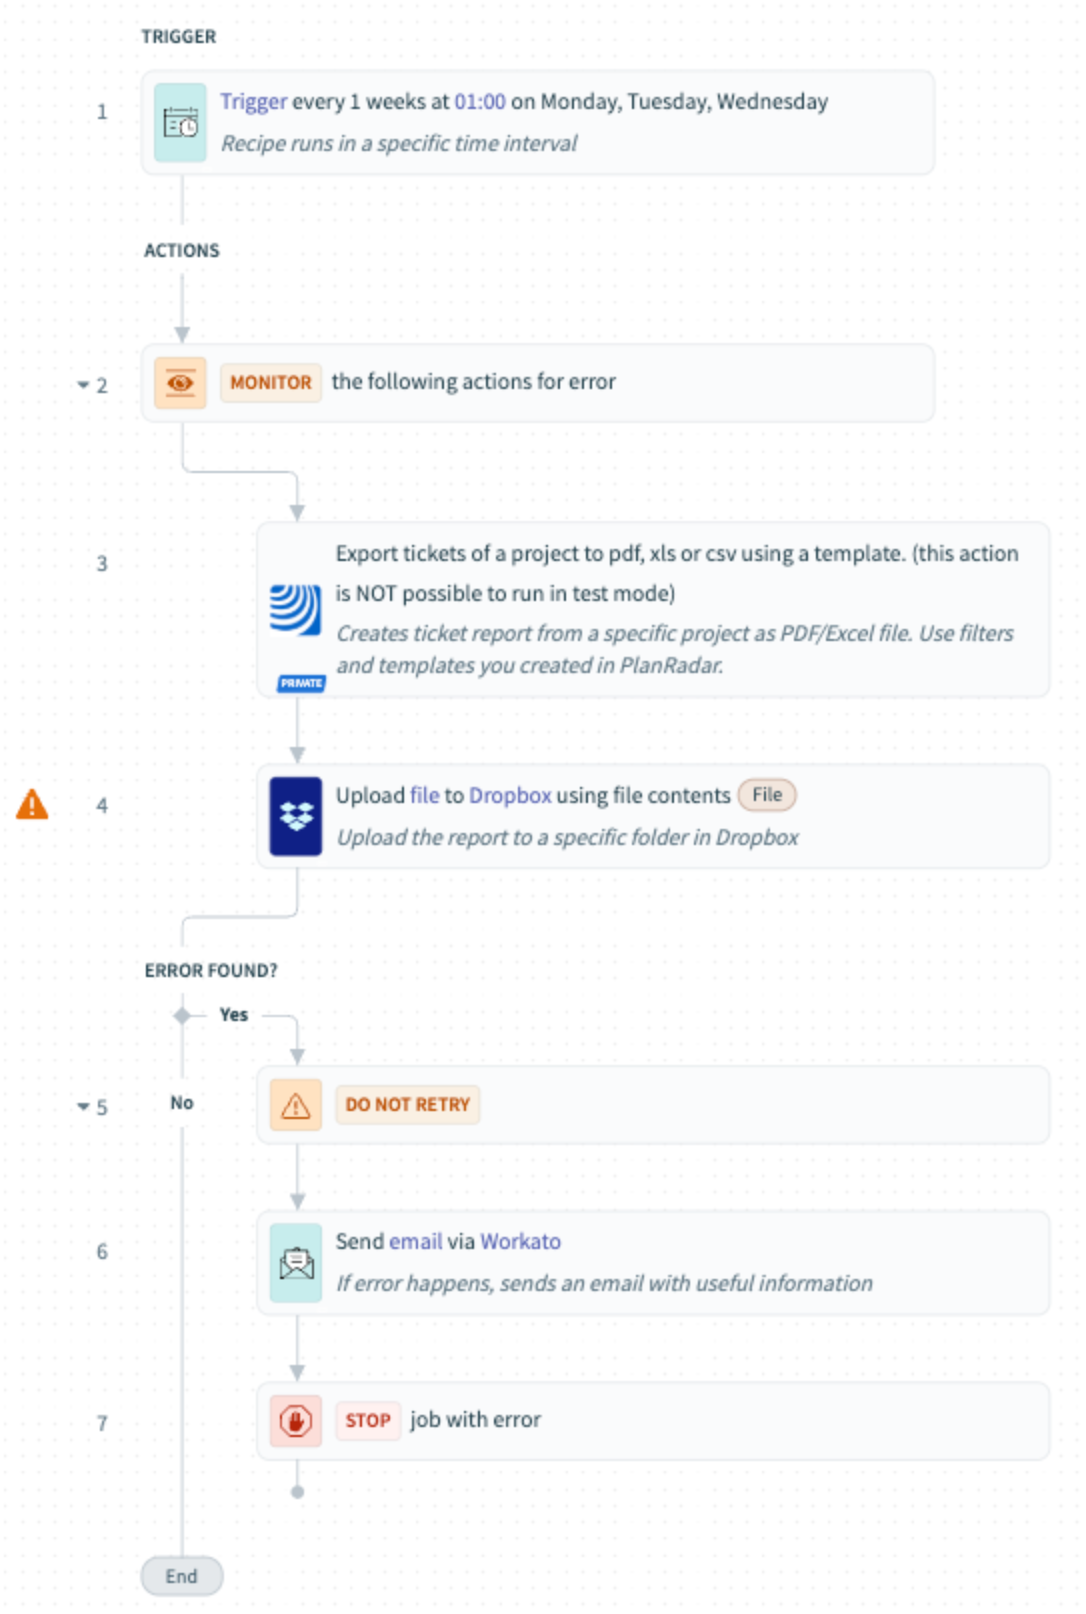Click the Dropbox upload step icon
The image size is (1086, 1614).
(295, 816)
